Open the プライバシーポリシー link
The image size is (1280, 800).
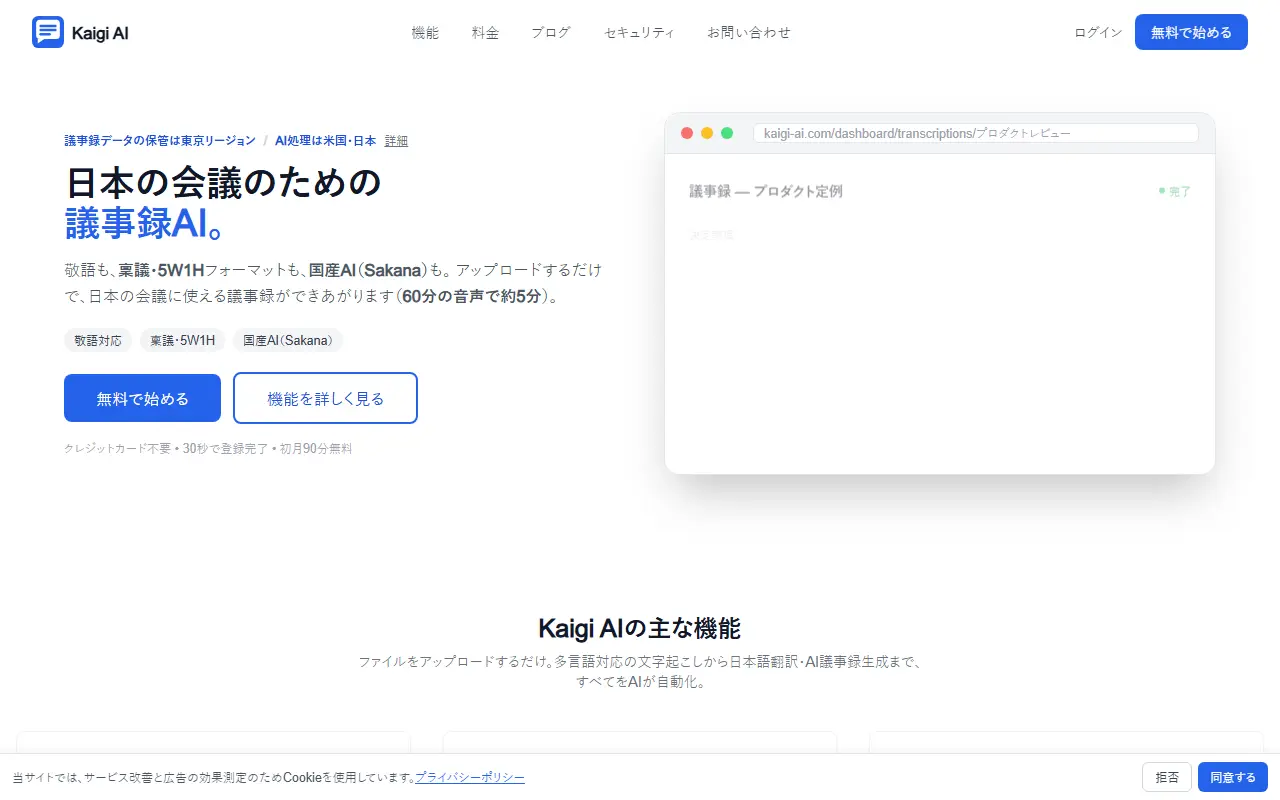pyautogui.click(x=470, y=777)
